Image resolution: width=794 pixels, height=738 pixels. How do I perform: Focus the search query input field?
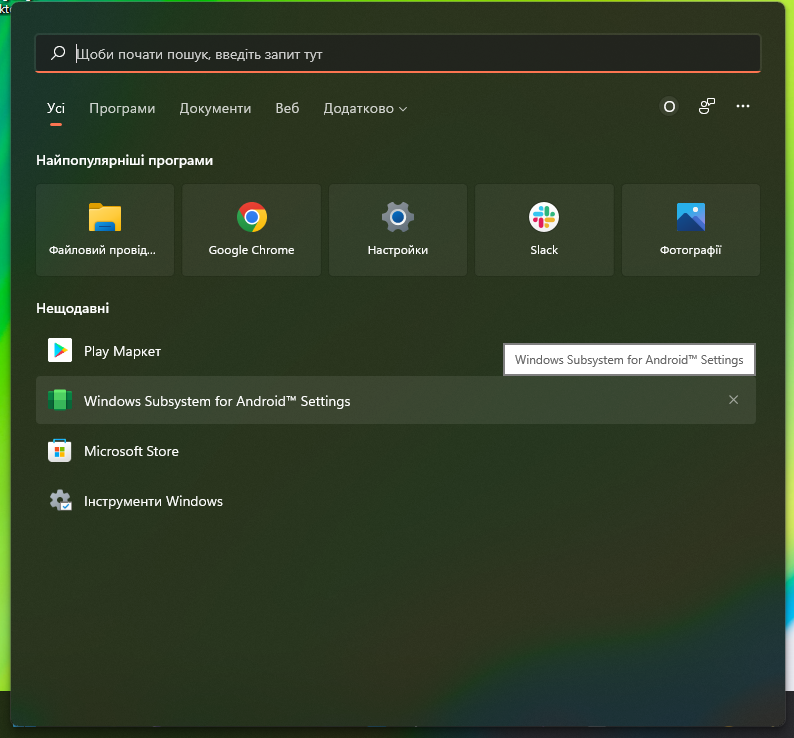(398, 53)
